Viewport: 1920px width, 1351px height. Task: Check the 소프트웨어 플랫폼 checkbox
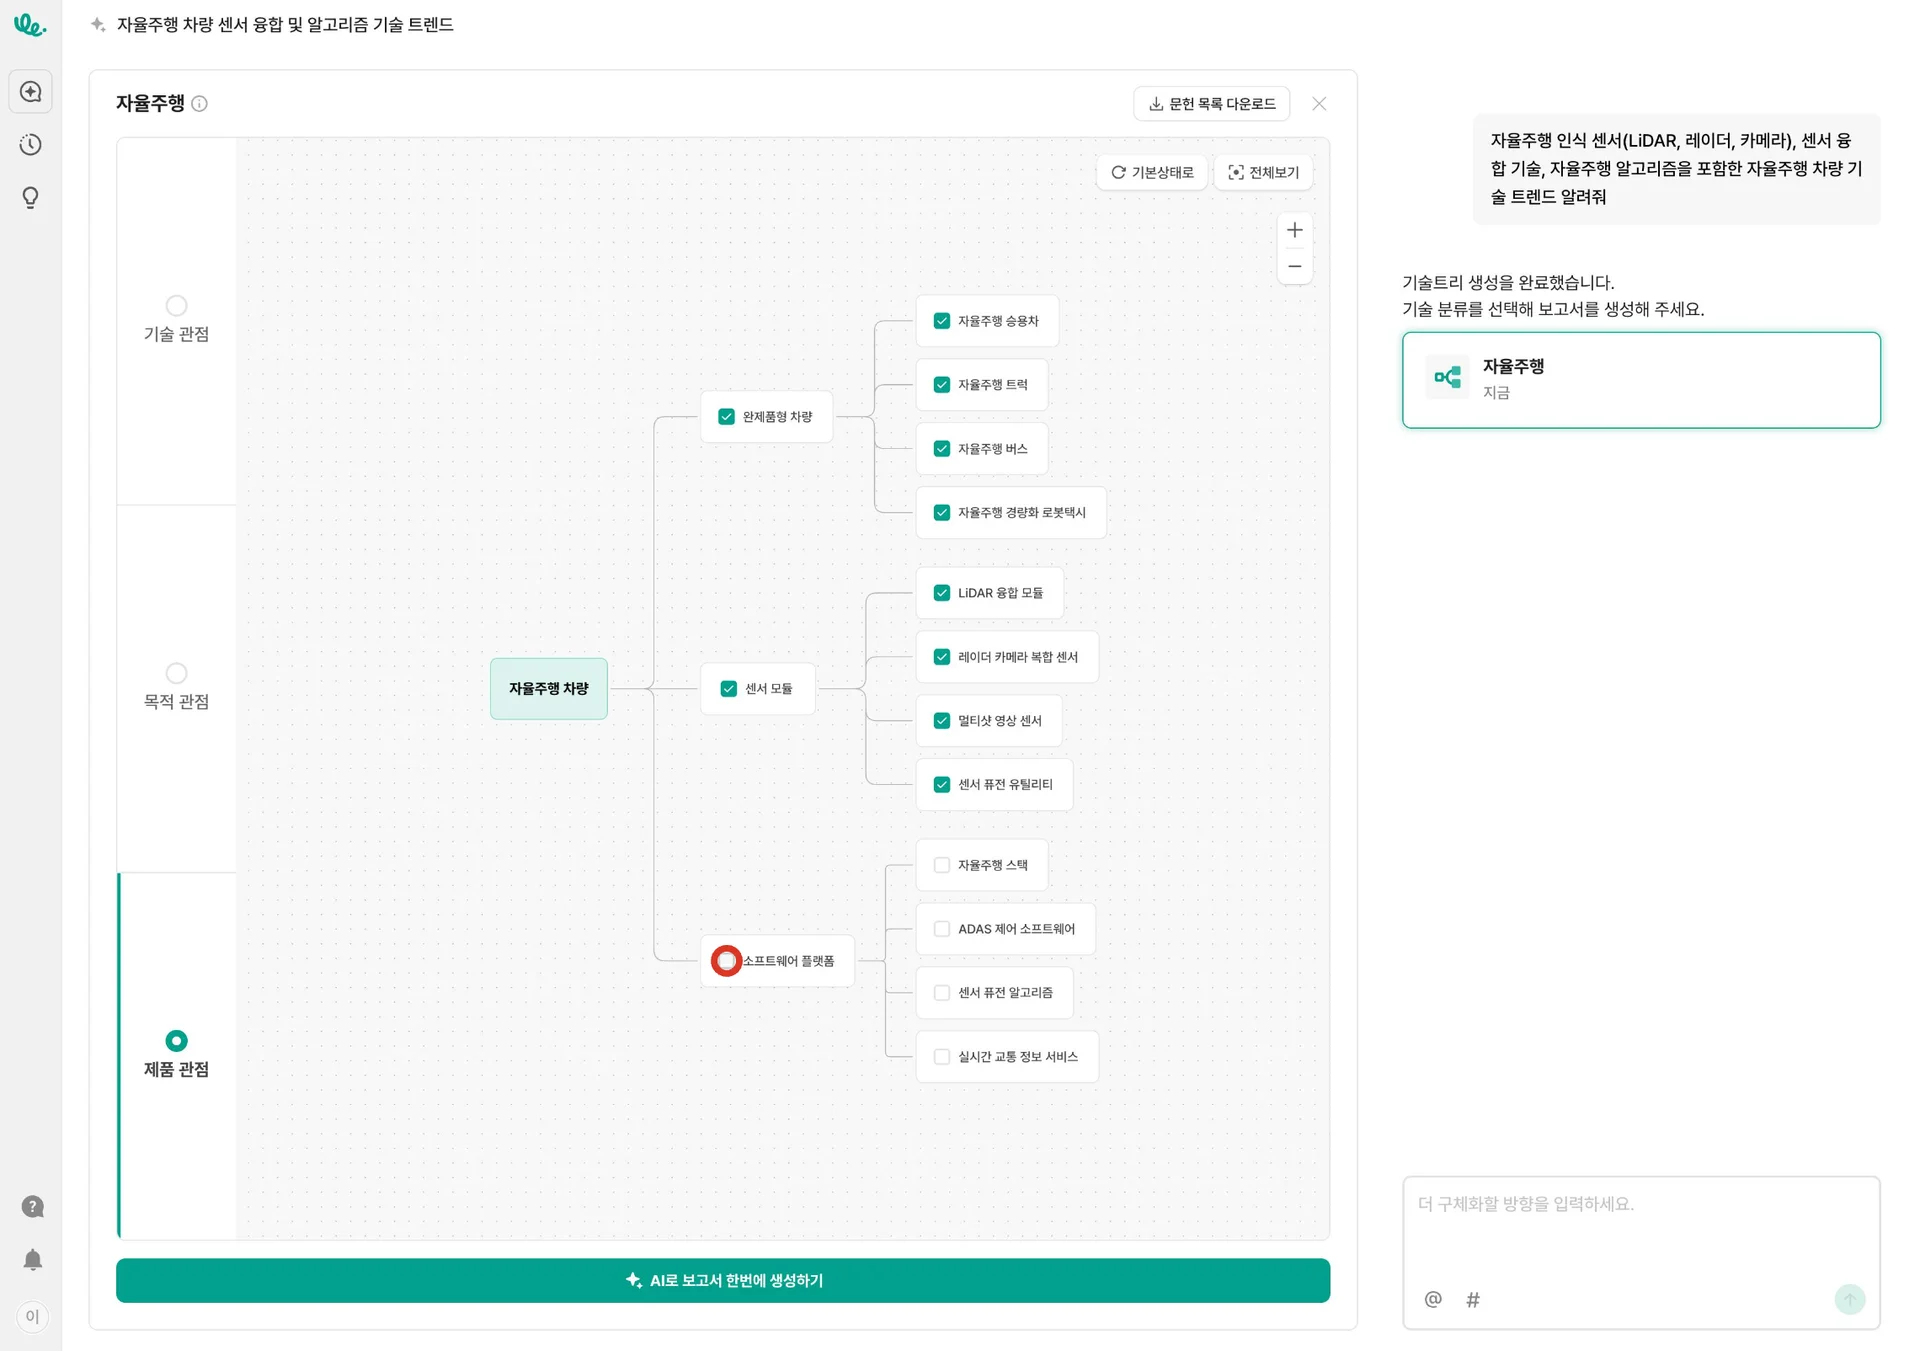[727, 961]
